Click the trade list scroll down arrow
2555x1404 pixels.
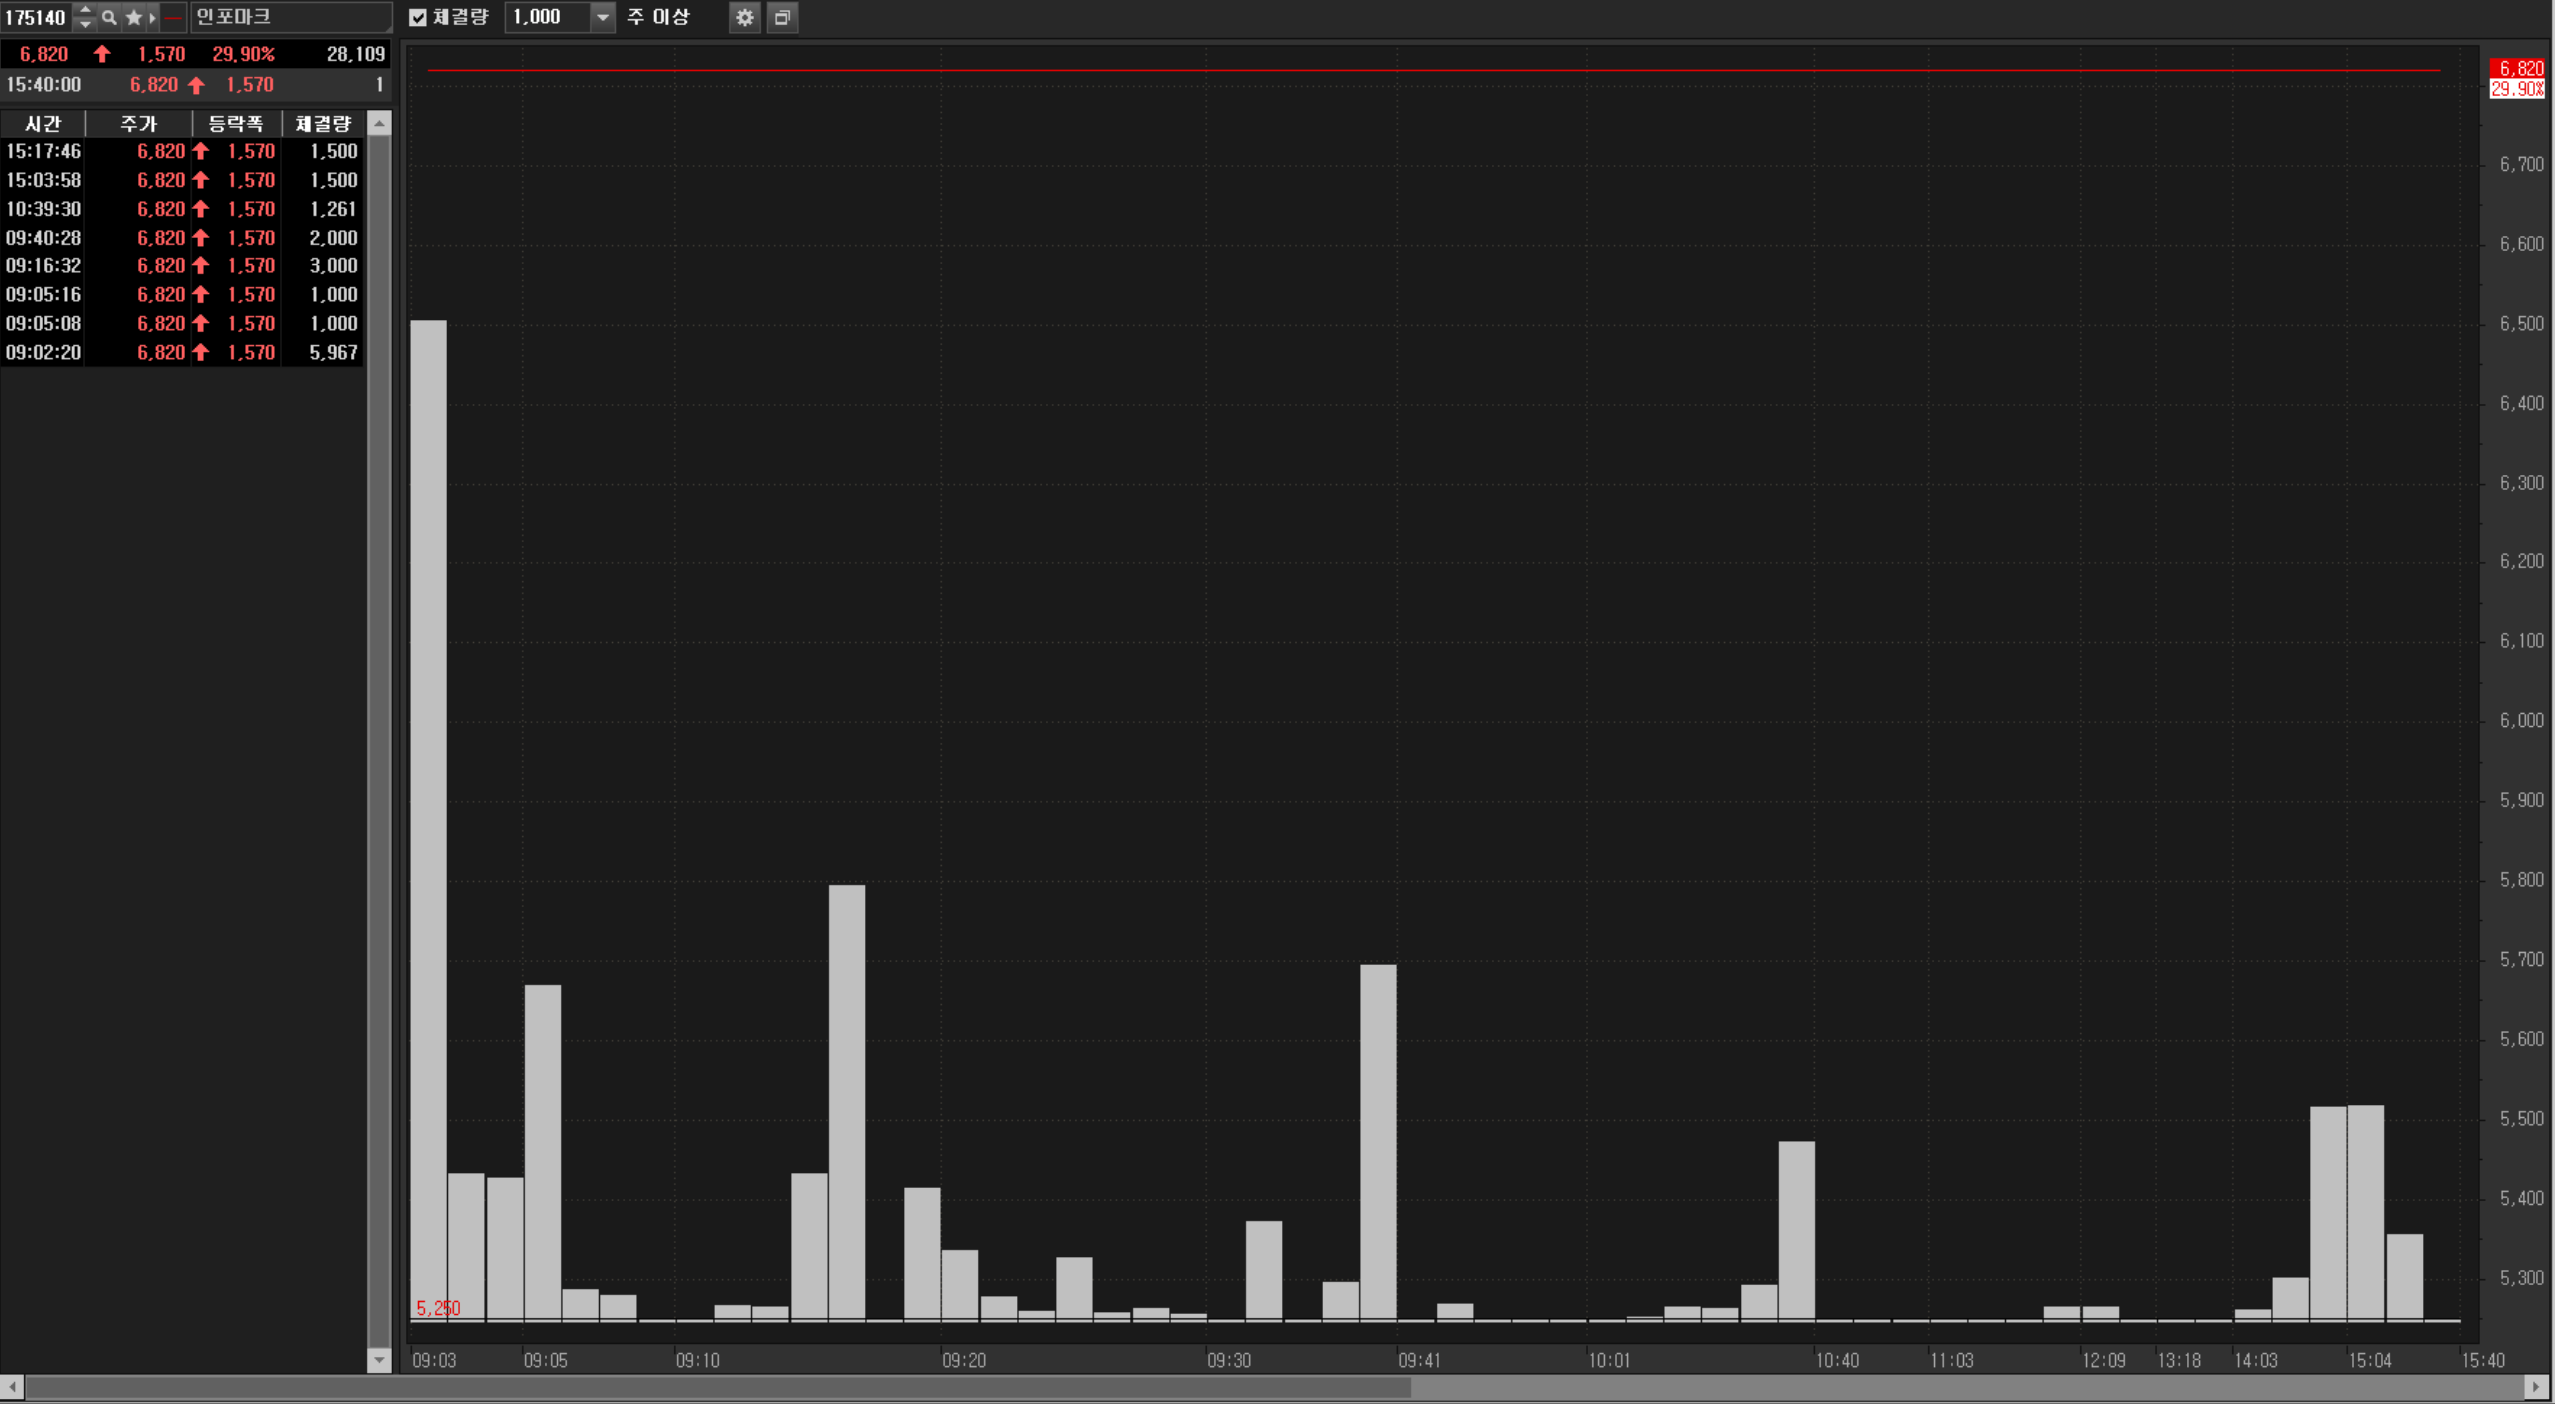pyautogui.click(x=379, y=1360)
